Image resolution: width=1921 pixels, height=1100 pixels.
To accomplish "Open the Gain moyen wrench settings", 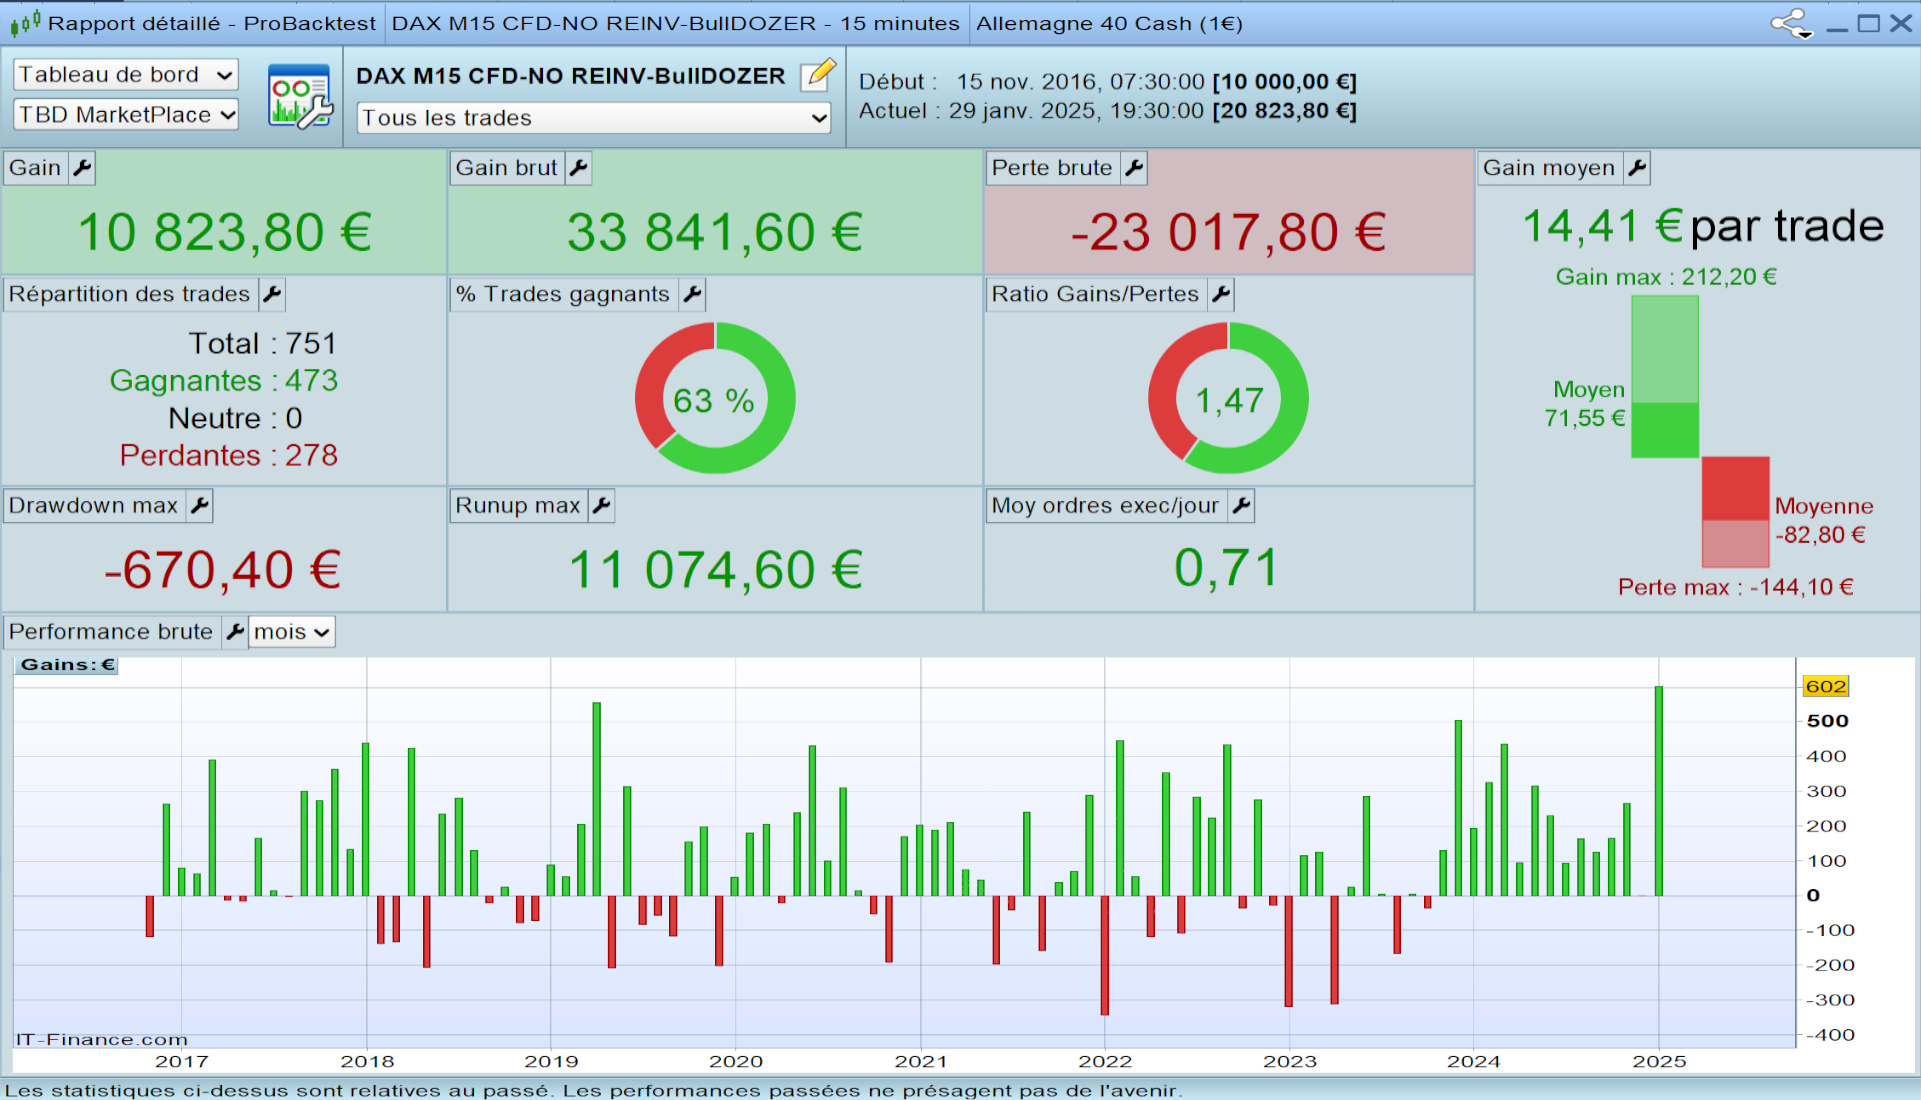I will [x=1636, y=168].
